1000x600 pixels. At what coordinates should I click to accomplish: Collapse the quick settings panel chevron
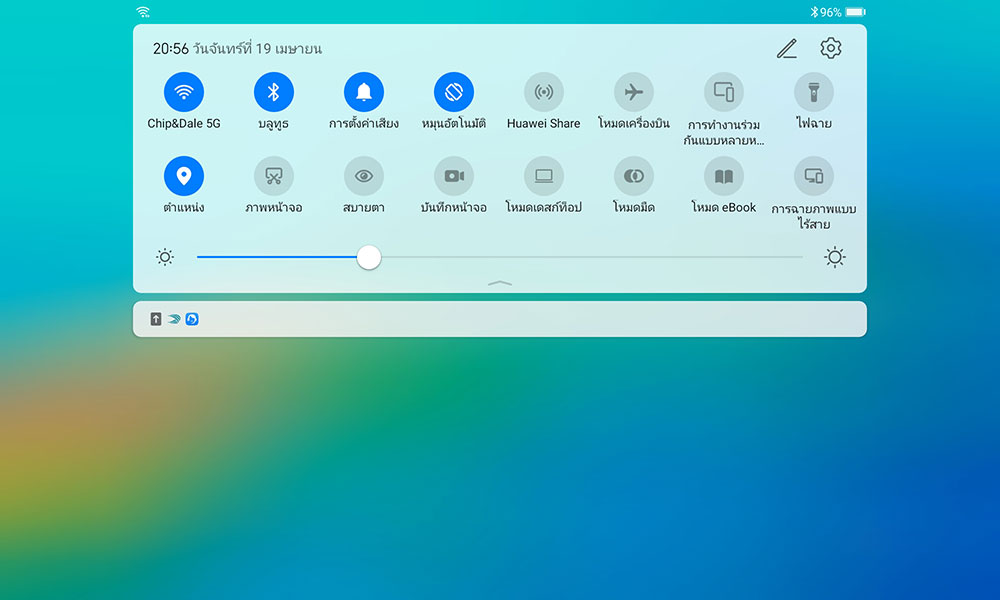[500, 283]
